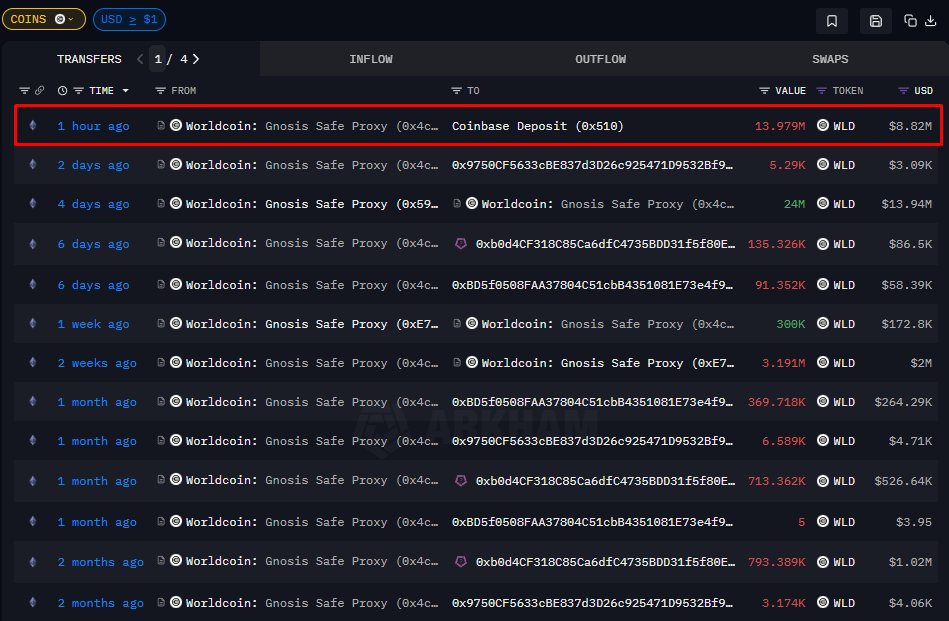Image resolution: width=949 pixels, height=621 pixels.
Task: Open the Coinbase Deposit (0x510) address
Action: pyautogui.click(x=537, y=126)
